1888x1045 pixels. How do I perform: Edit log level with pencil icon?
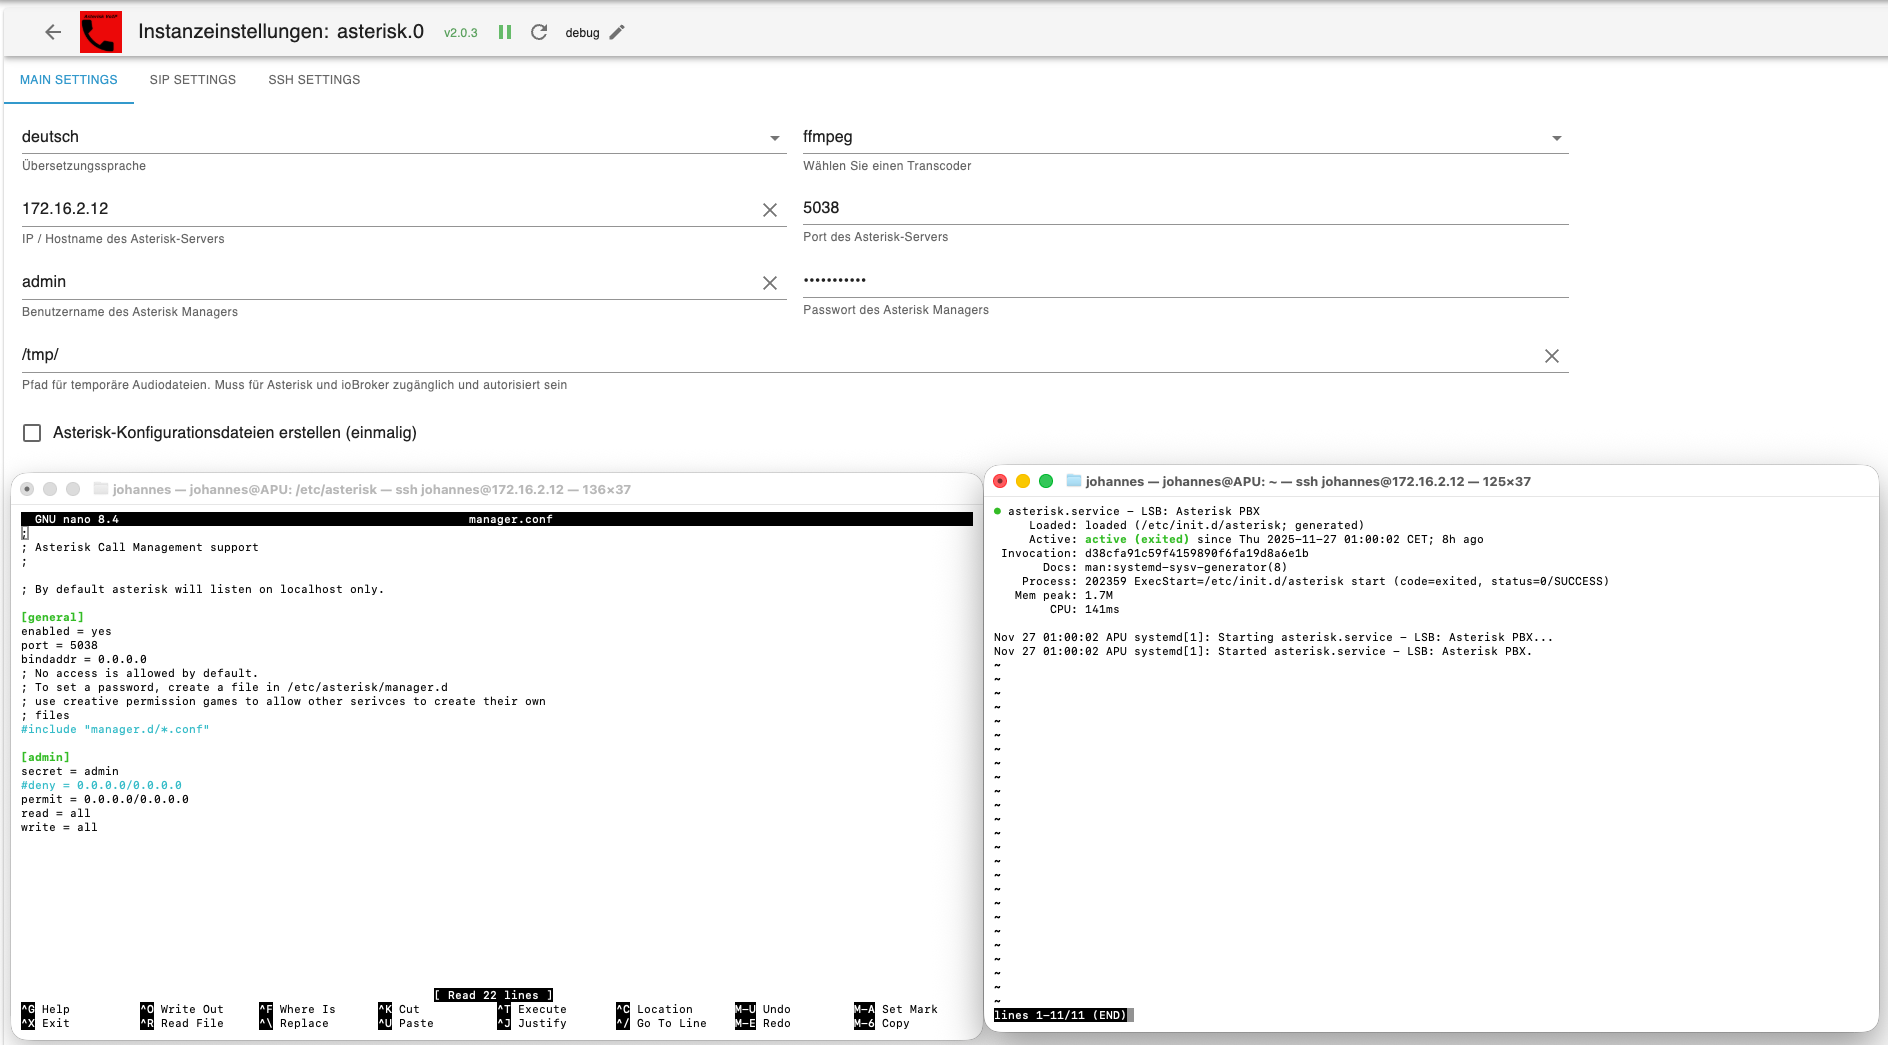(x=617, y=32)
